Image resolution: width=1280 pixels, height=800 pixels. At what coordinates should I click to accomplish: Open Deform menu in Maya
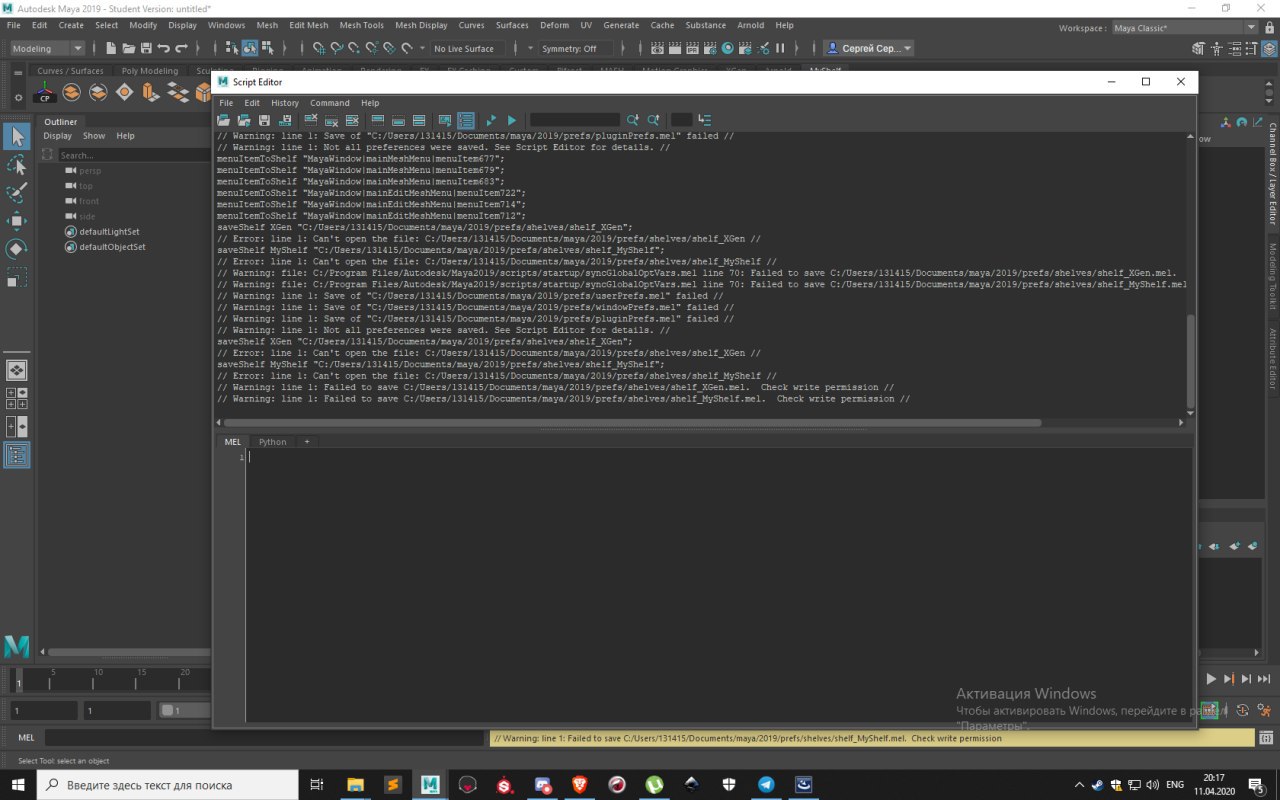coord(553,25)
